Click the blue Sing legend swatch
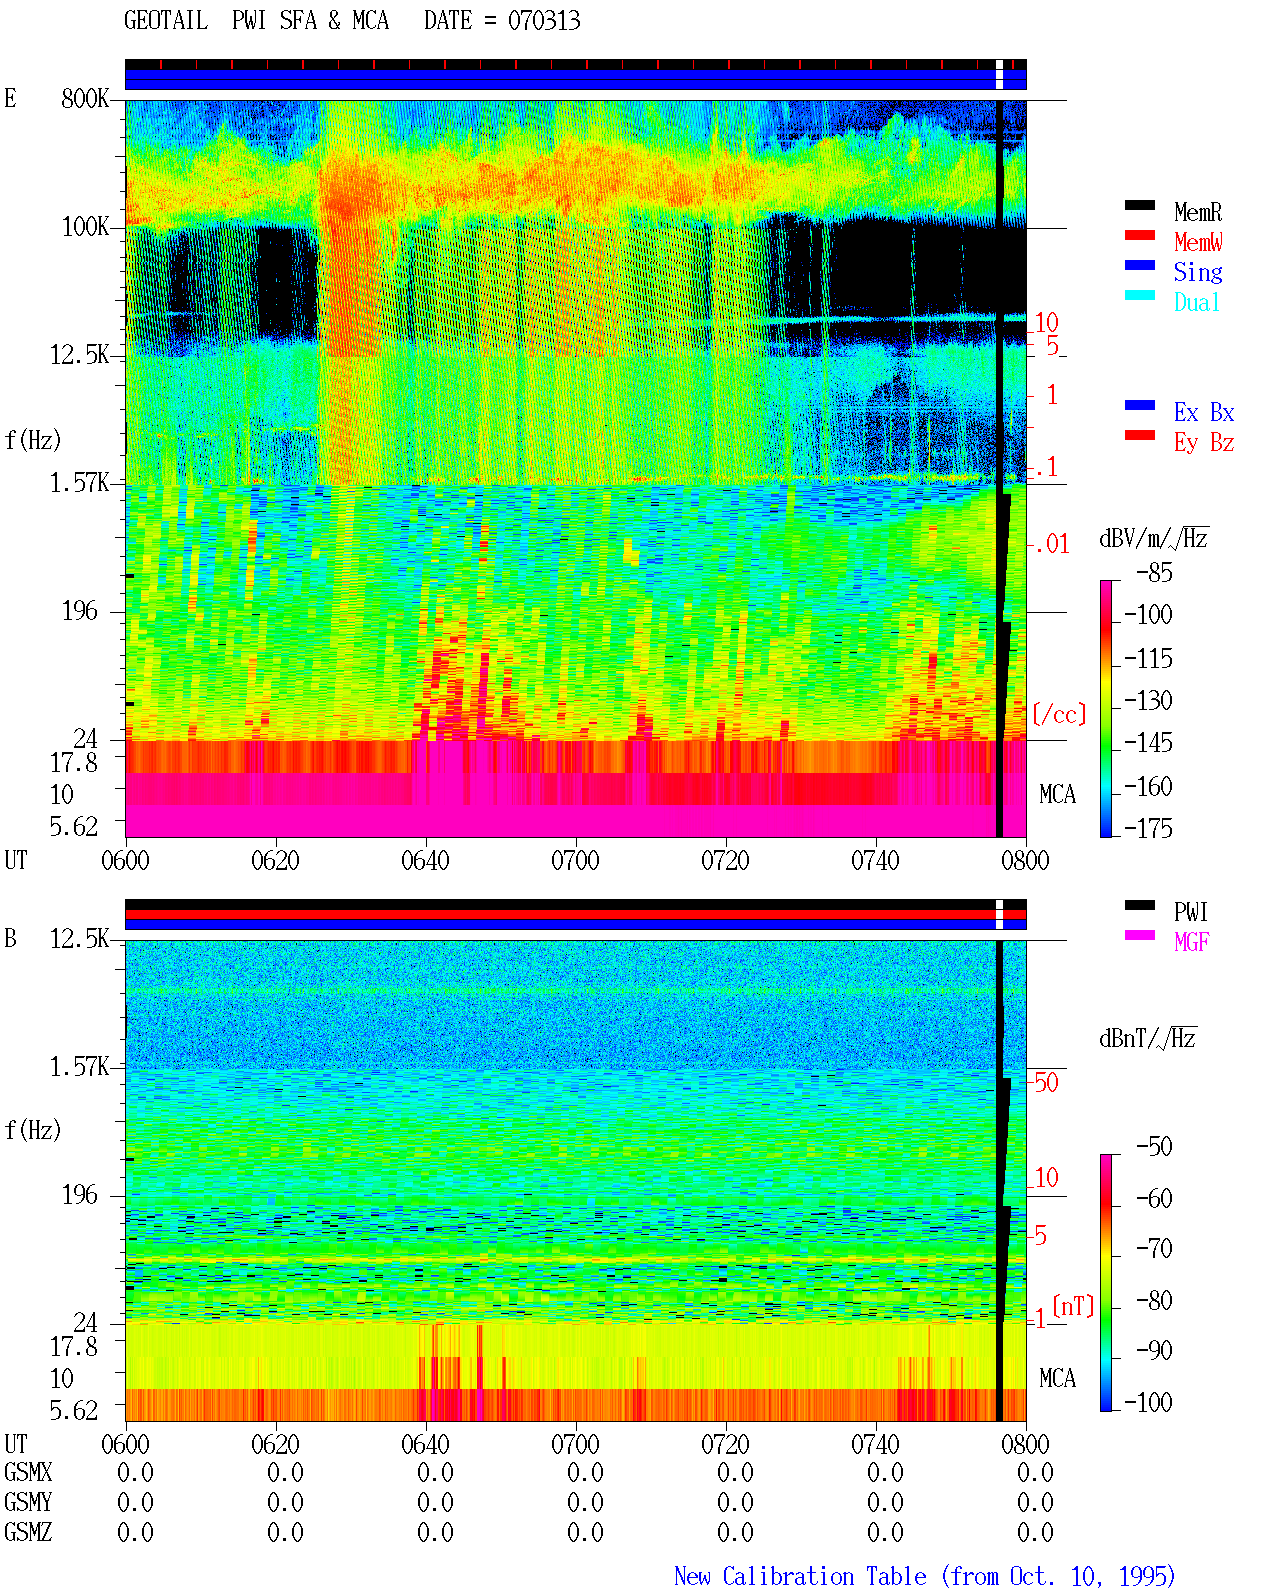The image size is (1280, 1593). [x=1140, y=266]
